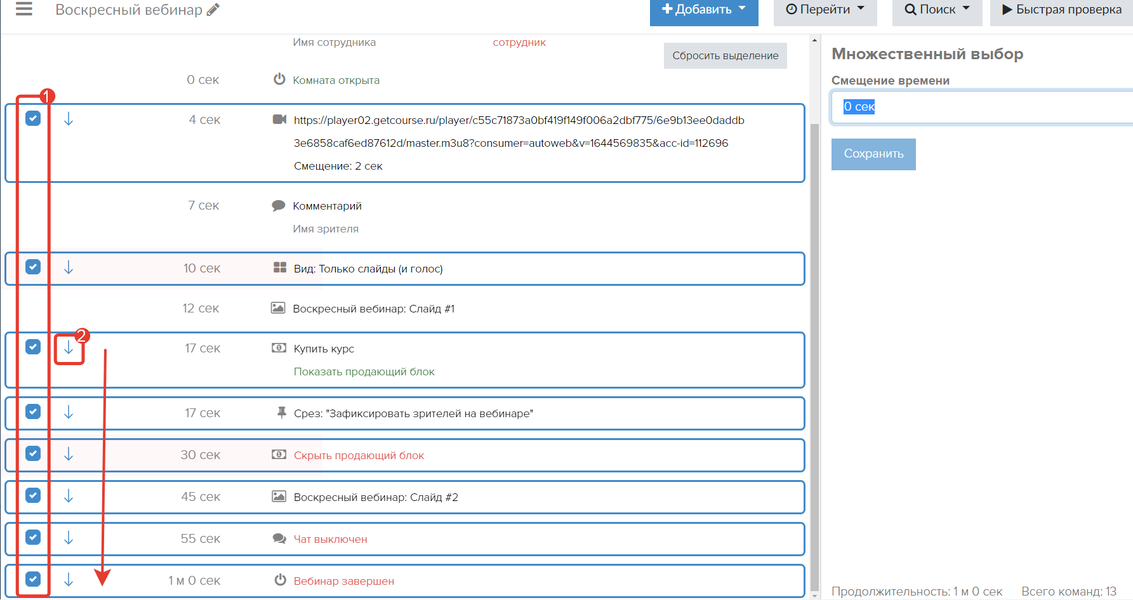Viewport: 1133px width, 600px height.
Task: Click the image icon beside Слайд #1
Action: [279, 309]
